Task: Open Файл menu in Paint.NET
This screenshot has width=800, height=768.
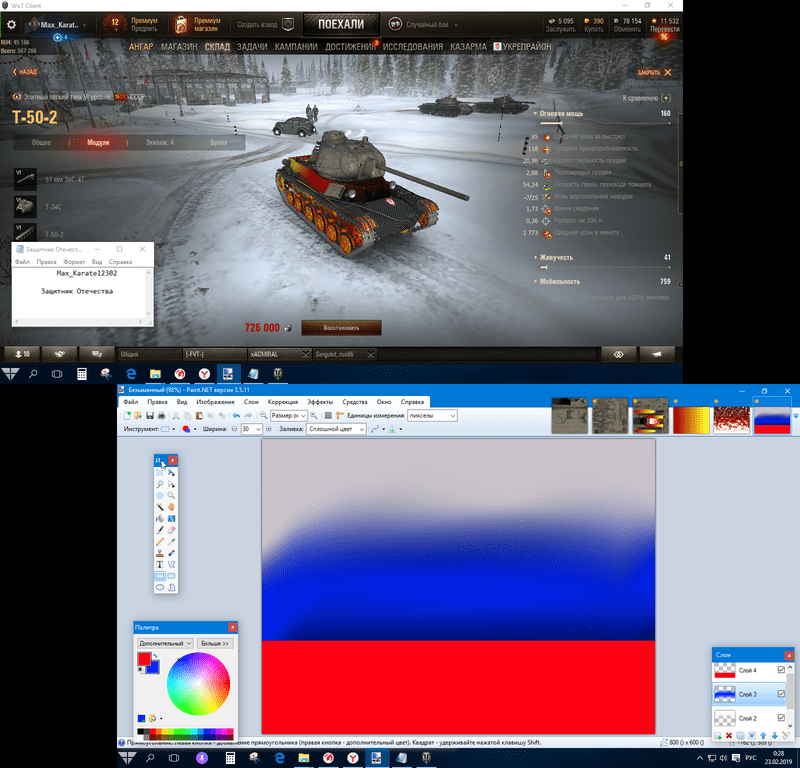Action: point(131,402)
